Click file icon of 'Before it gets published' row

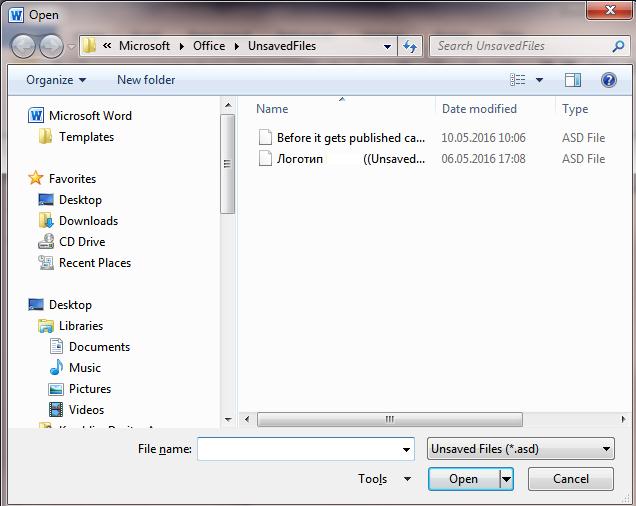click(265, 137)
